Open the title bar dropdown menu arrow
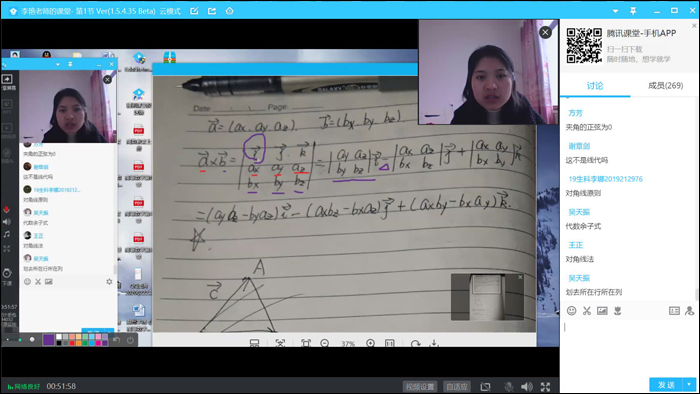Viewport: 700px width, 394px height. (615, 11)
